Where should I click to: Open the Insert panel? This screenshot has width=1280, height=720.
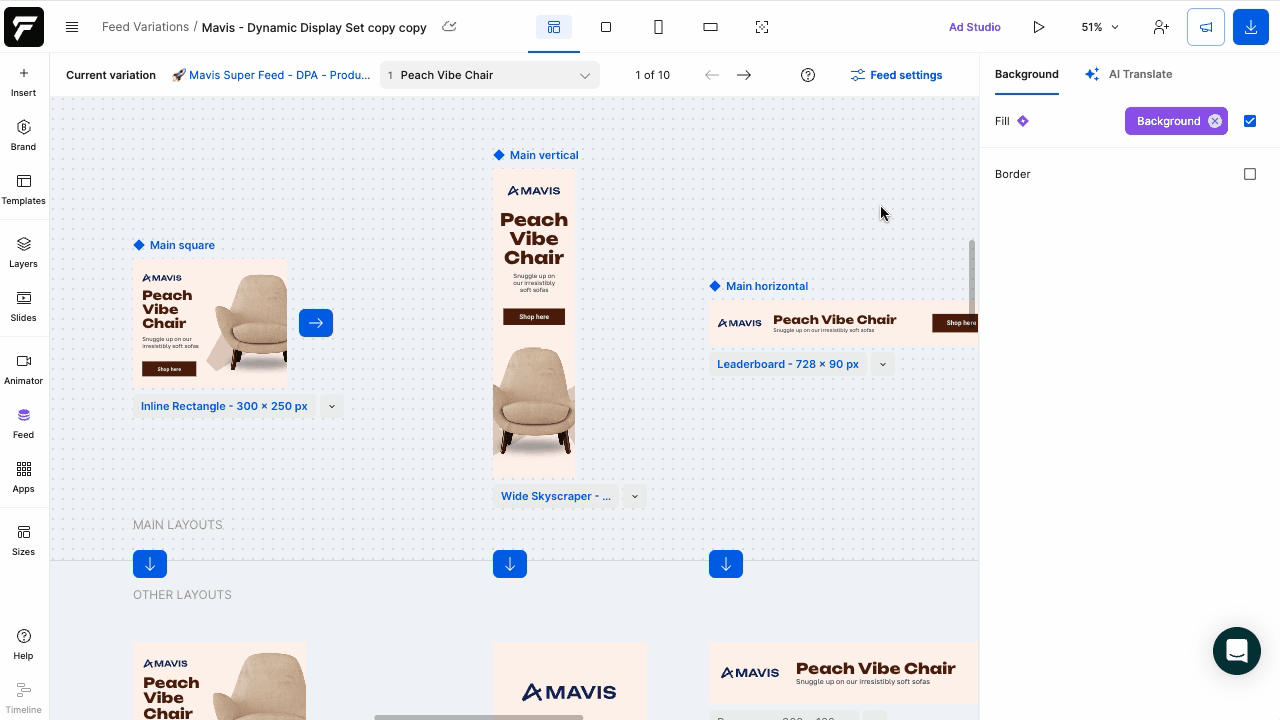click(24, 82)
